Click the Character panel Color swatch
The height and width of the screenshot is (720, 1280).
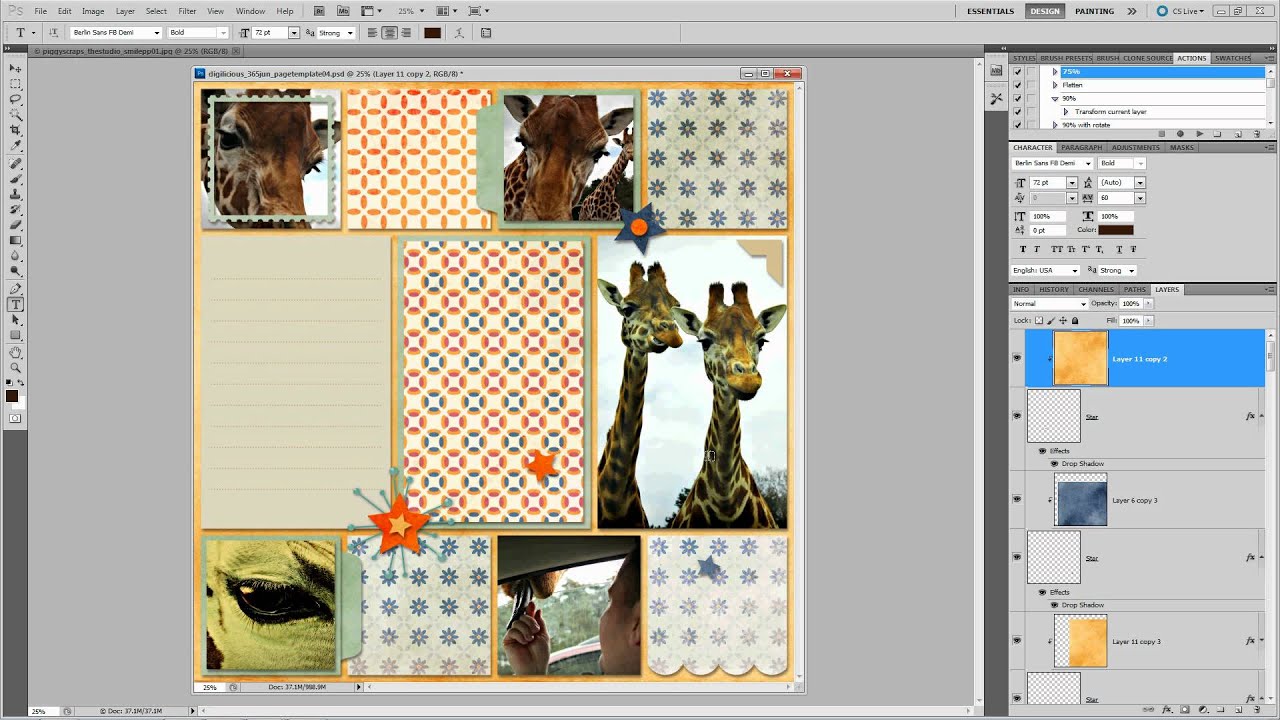click(1116, 230)
